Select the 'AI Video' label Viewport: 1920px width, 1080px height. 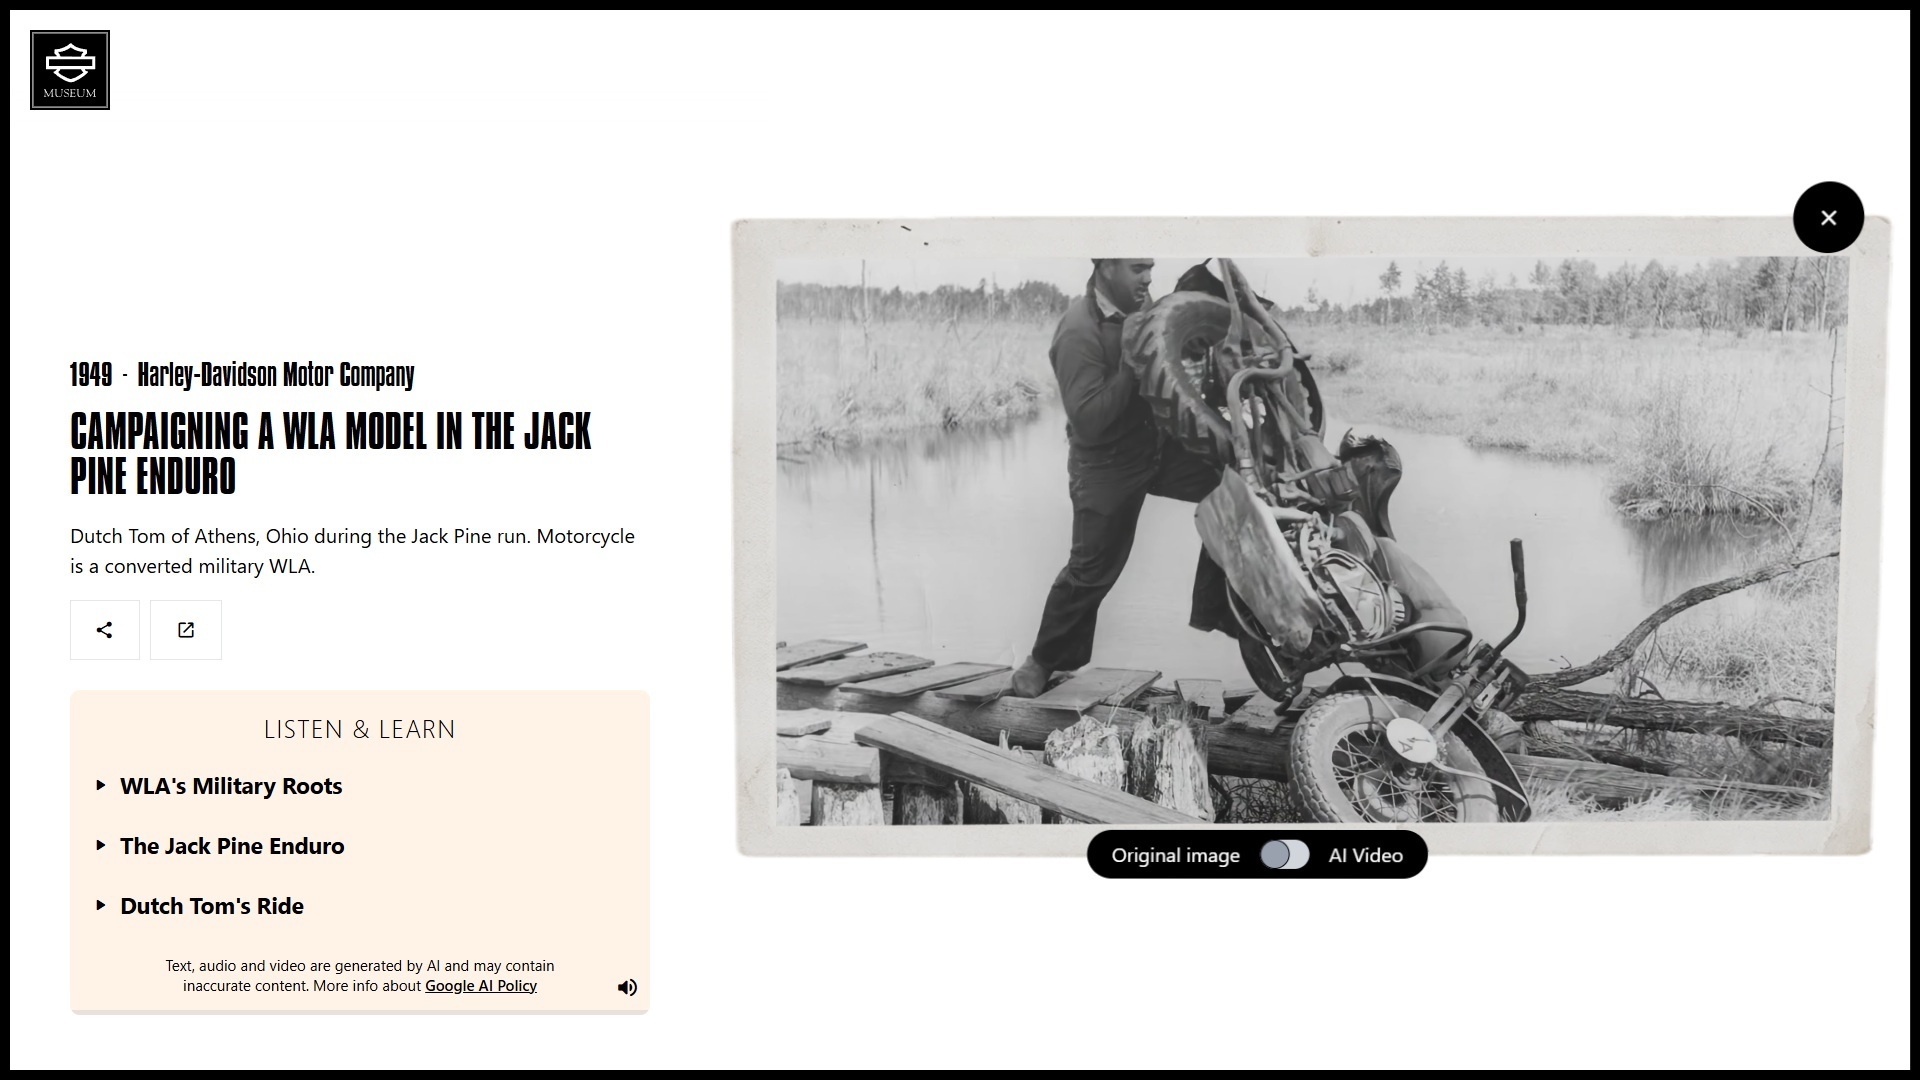click(x=1365, y=856)
